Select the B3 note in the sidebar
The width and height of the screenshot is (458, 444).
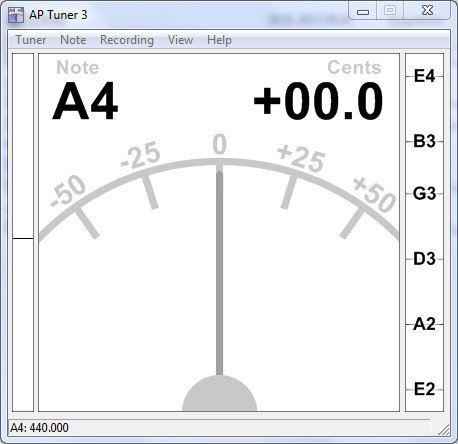click(x=424, y=141)
